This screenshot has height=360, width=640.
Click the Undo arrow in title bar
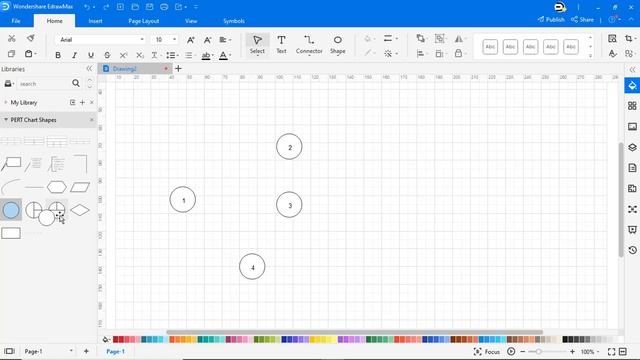point(87,7)
